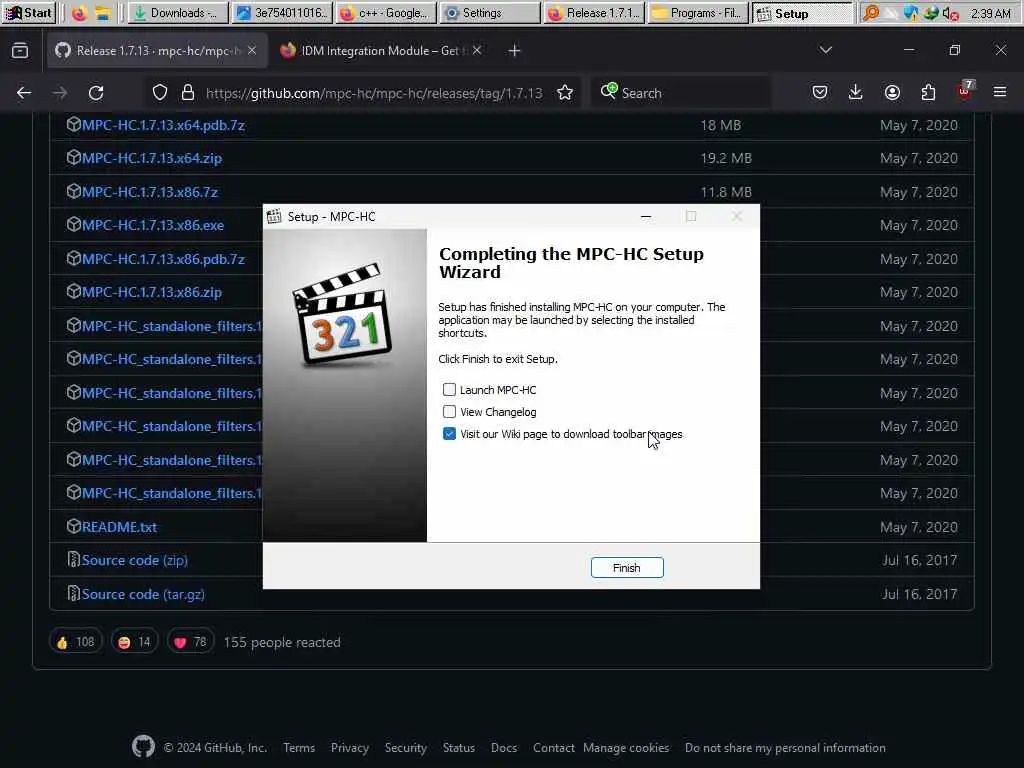Switch to Downloads taskbar window
The image size is (1024, 768).
point(178,13)
